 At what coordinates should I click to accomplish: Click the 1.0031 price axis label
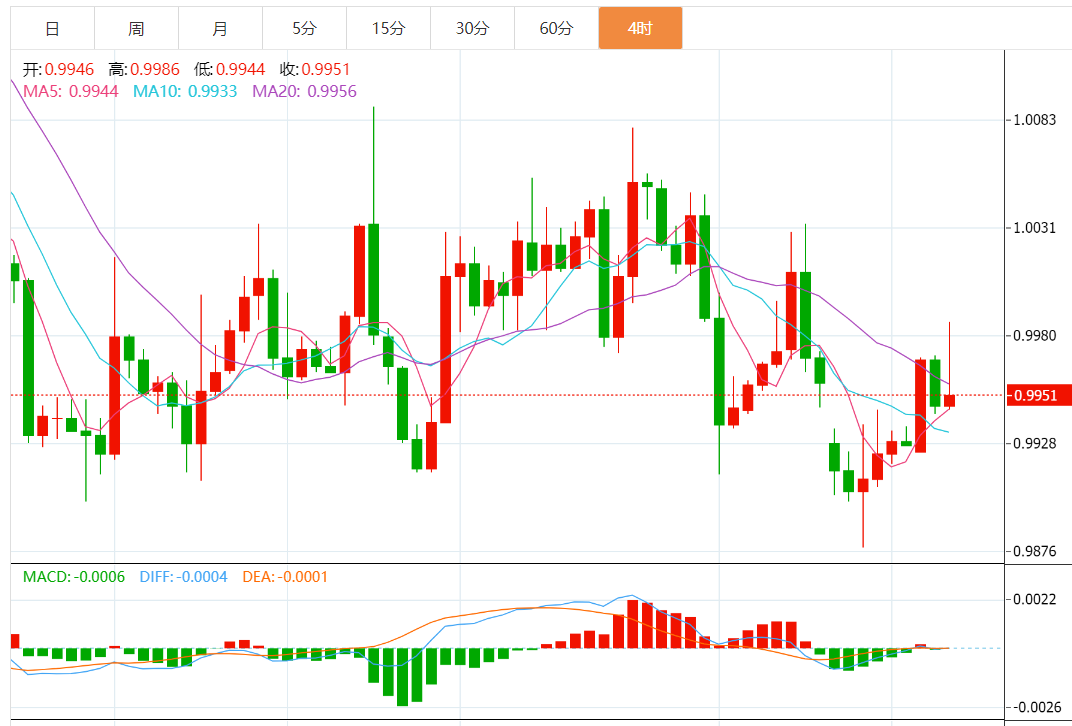[1035, 228]
